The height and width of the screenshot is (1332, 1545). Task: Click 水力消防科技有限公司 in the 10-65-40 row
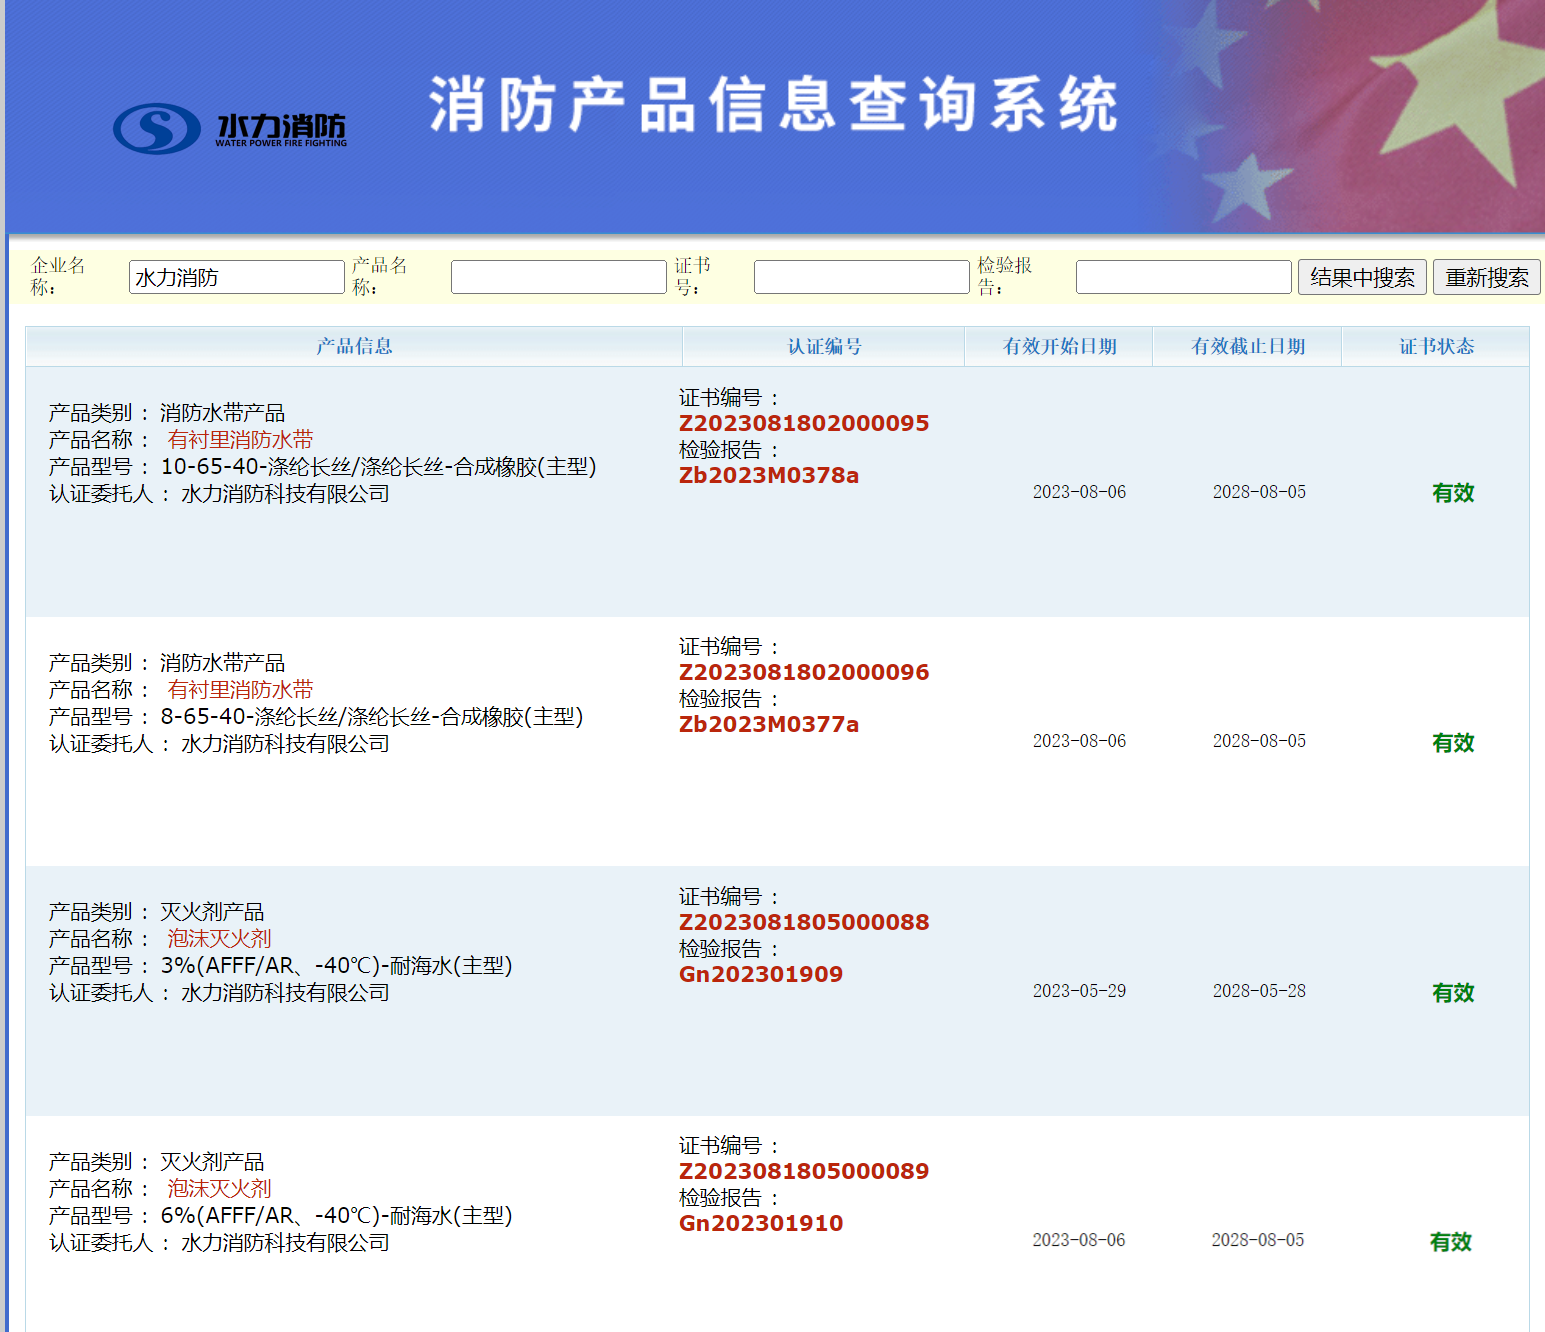coord(285,494)
